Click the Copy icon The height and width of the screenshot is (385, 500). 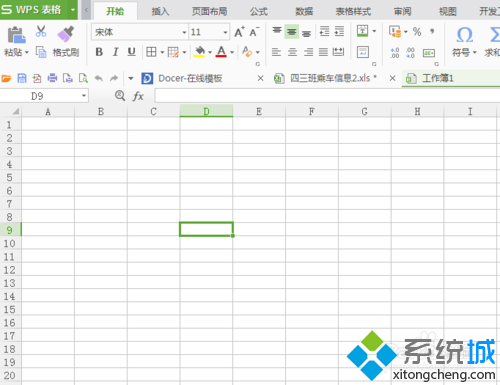point(41,52)
